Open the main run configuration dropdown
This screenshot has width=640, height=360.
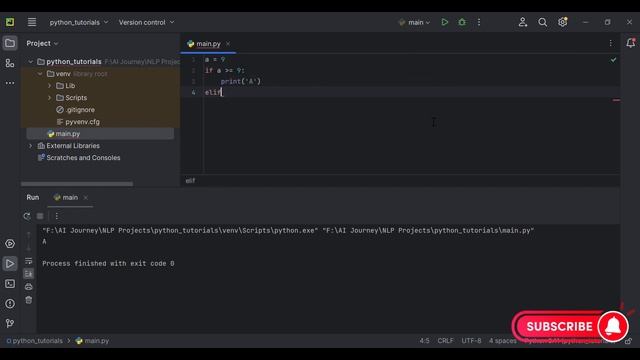pyautogui.click(x=414, y=22)
